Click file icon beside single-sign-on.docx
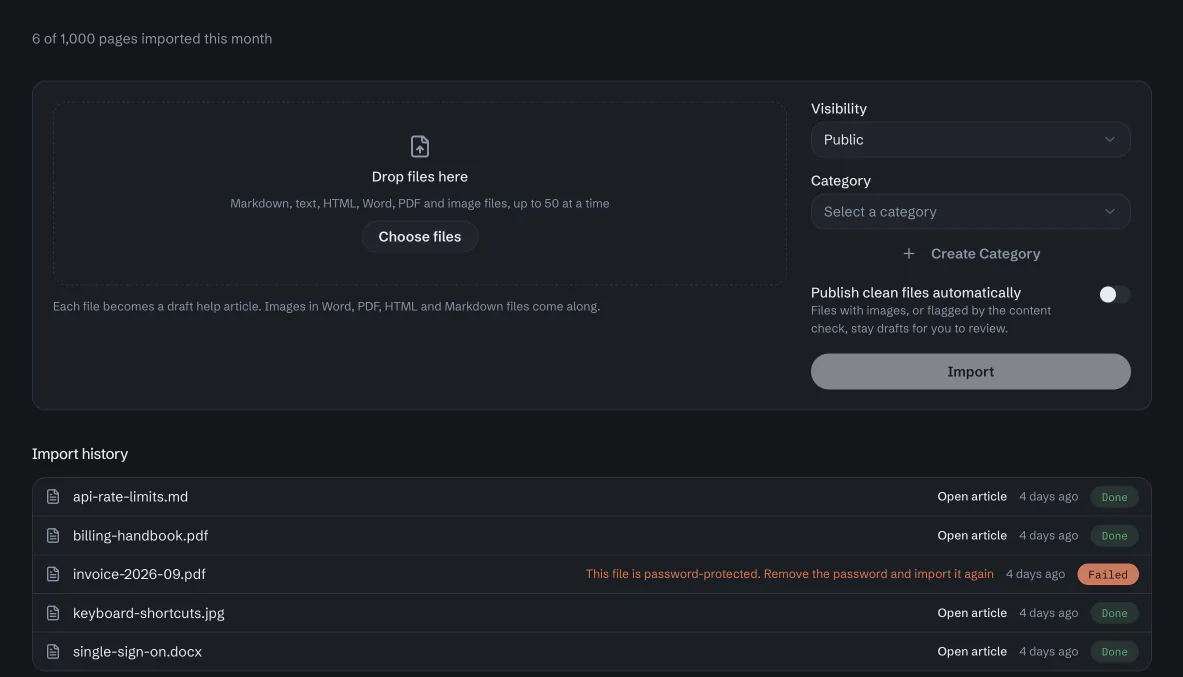Image resolution: width=1183 pixels, height=677 pixels. click(x=53, y=651)
